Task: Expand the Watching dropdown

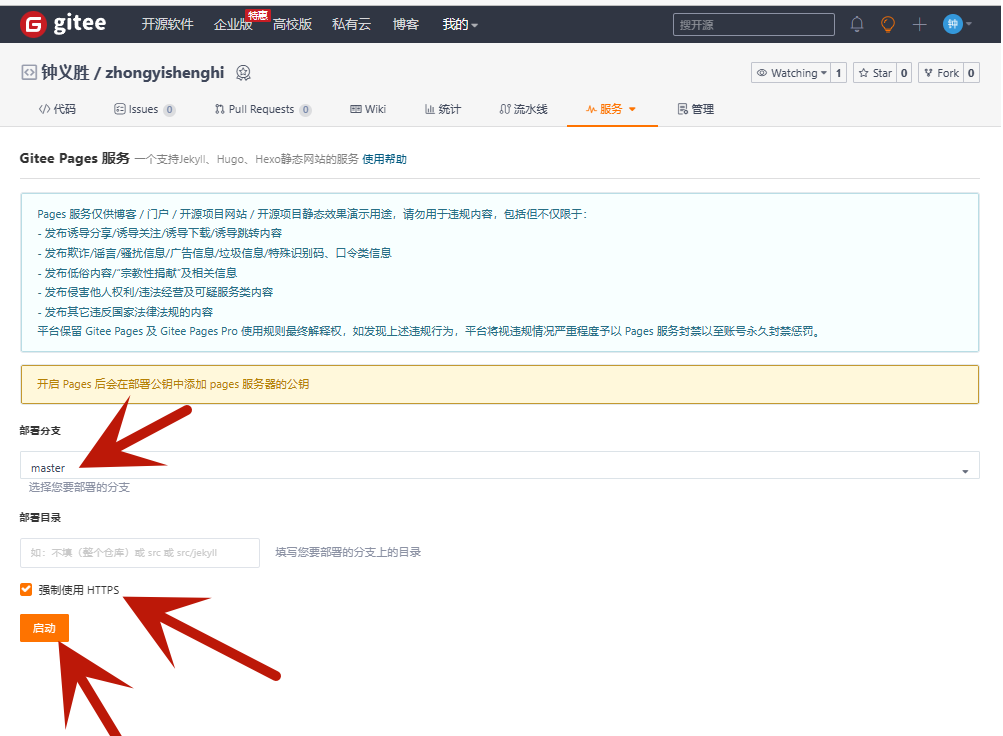Action: point(791,73)
